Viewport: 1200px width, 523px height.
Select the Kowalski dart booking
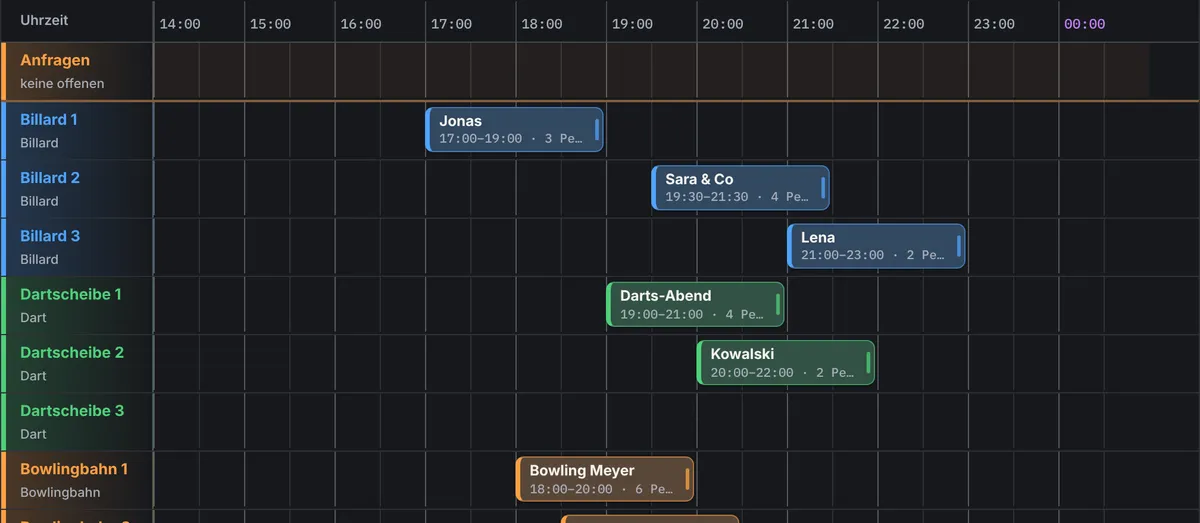point(785,362)
